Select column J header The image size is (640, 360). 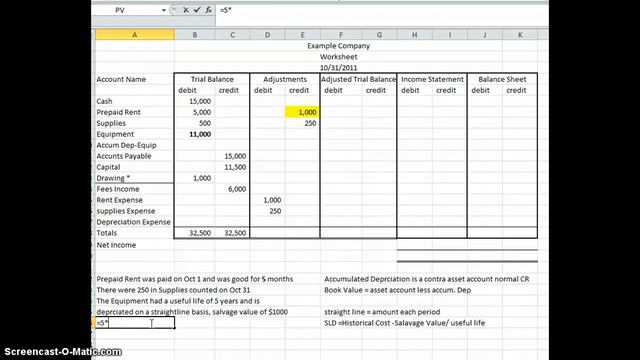(x=484, y=35)
